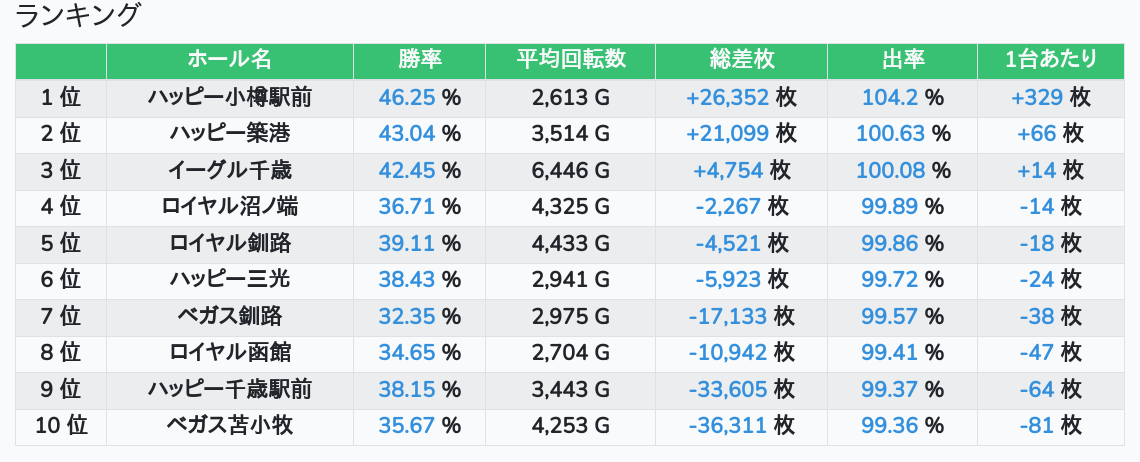
Task: Click the 39.11 win rate for ロイヤル釧路
Action: (406, 243)
